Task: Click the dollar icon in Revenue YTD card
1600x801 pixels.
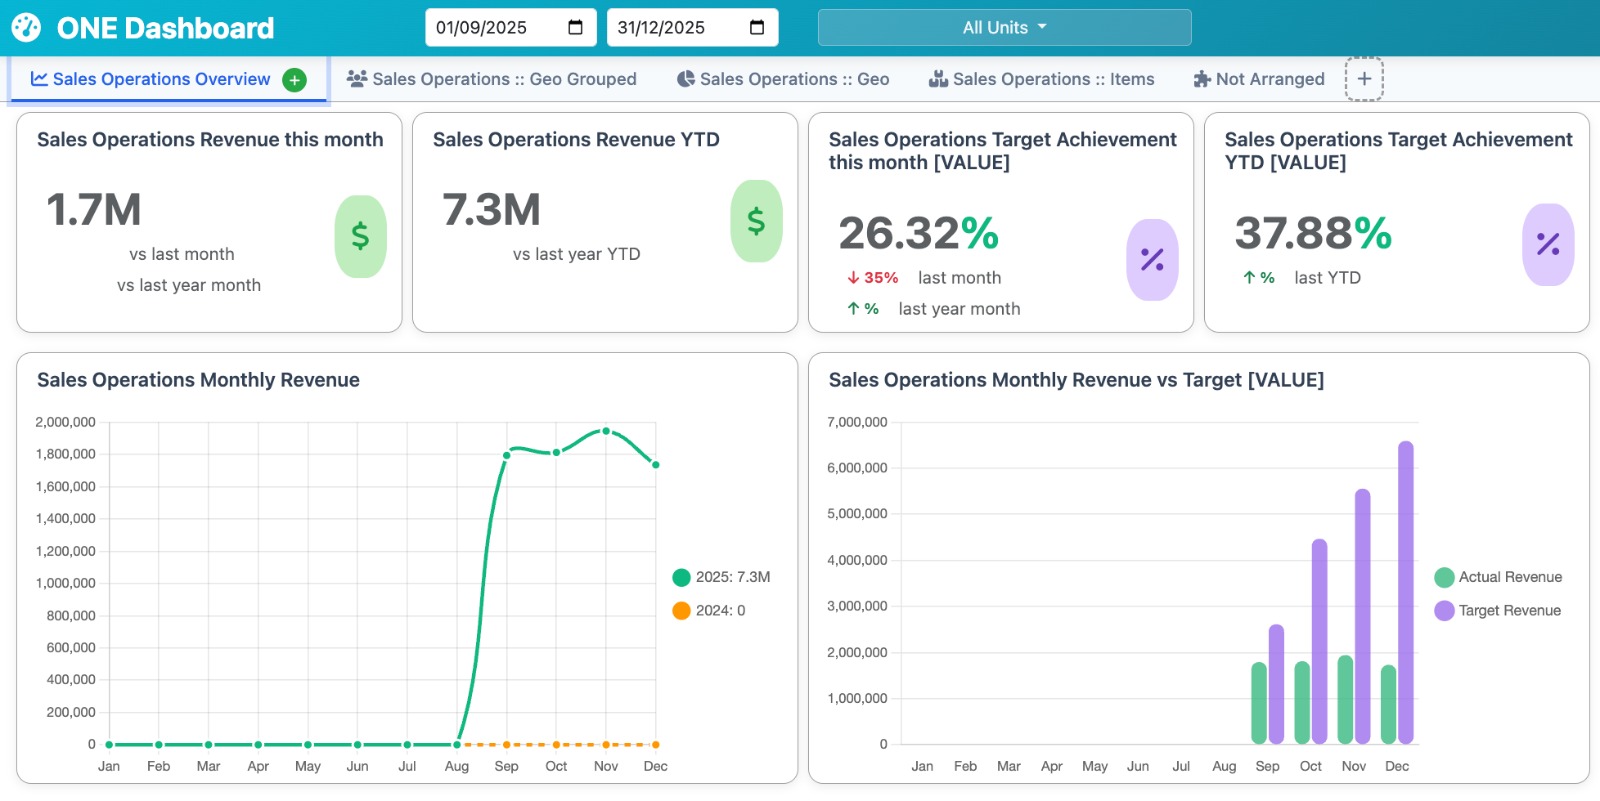Action: point(756,221)
